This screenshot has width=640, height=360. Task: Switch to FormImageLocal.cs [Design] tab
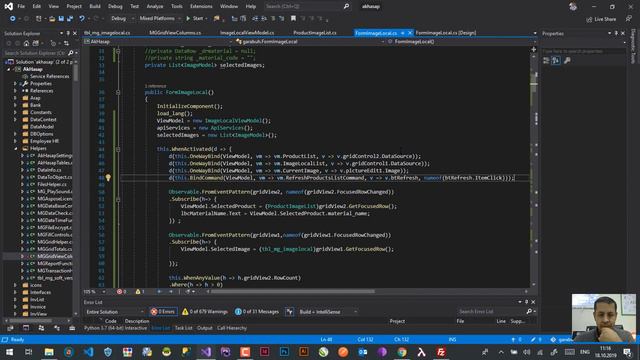coord(445,33)
